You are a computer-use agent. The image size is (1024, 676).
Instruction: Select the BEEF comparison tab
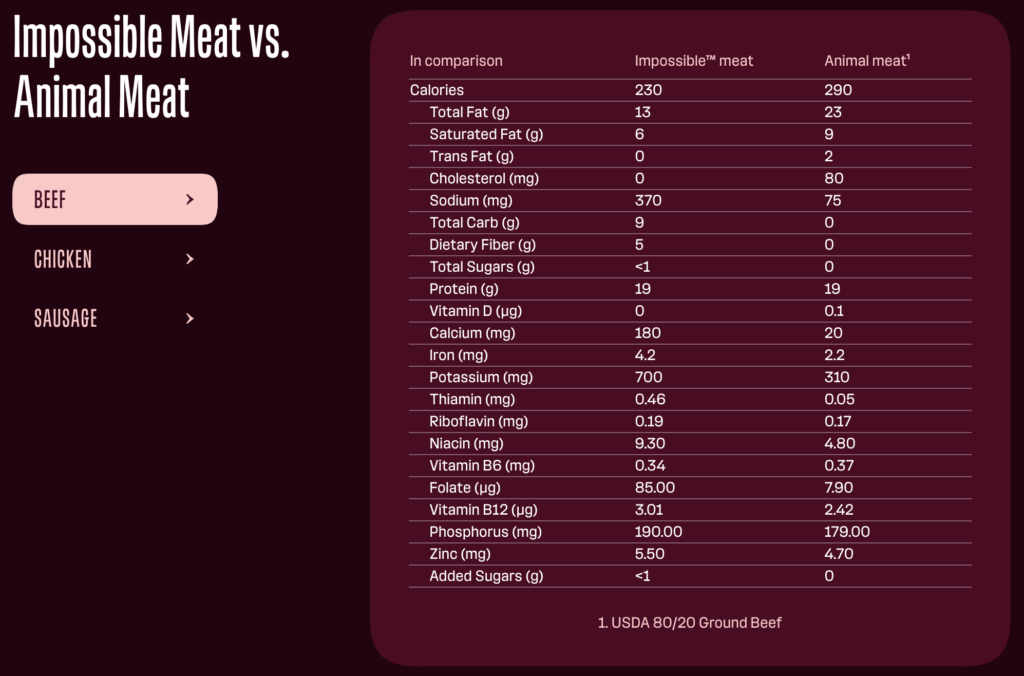coord(114,199)
